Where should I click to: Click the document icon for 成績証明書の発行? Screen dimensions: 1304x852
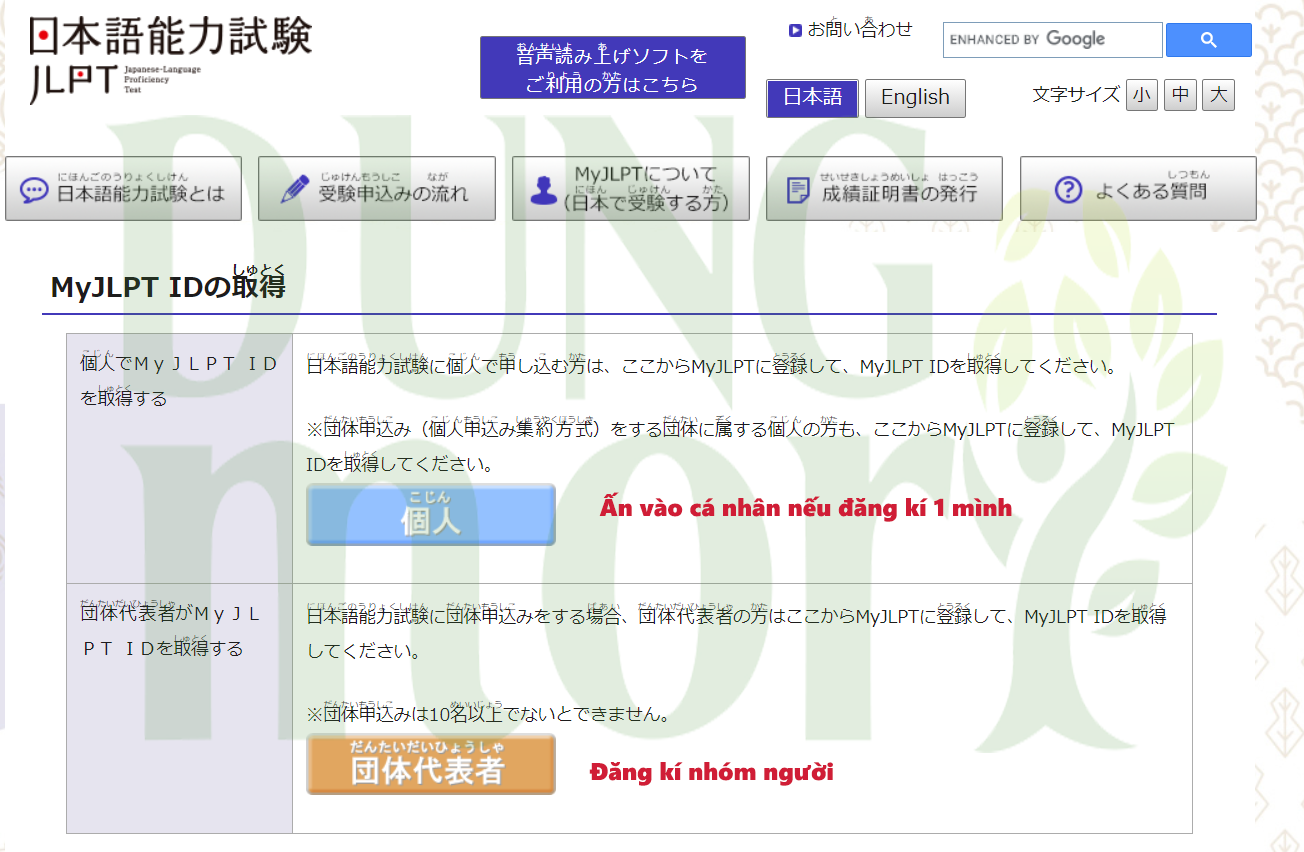point(798,191)
